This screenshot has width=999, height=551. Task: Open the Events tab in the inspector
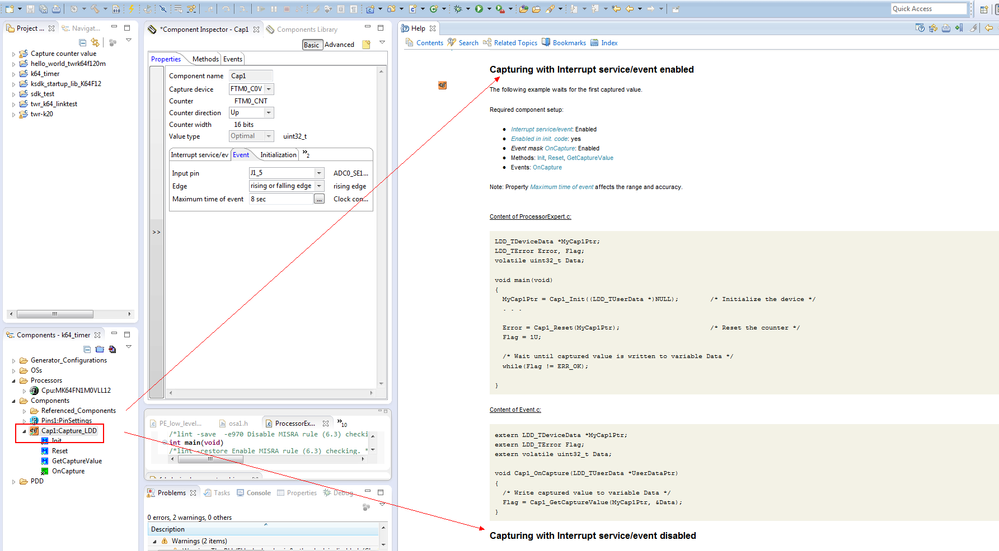click(233, 59)
